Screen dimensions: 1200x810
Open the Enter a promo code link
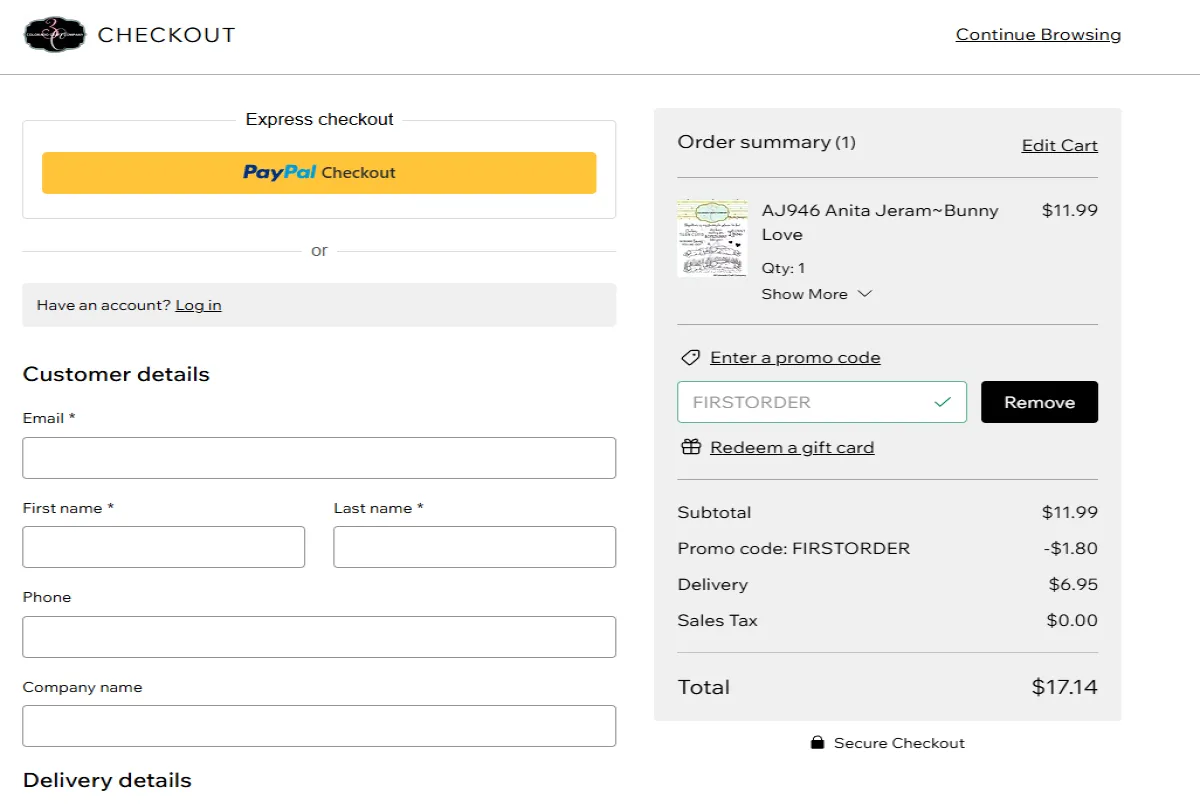[795, 357]
